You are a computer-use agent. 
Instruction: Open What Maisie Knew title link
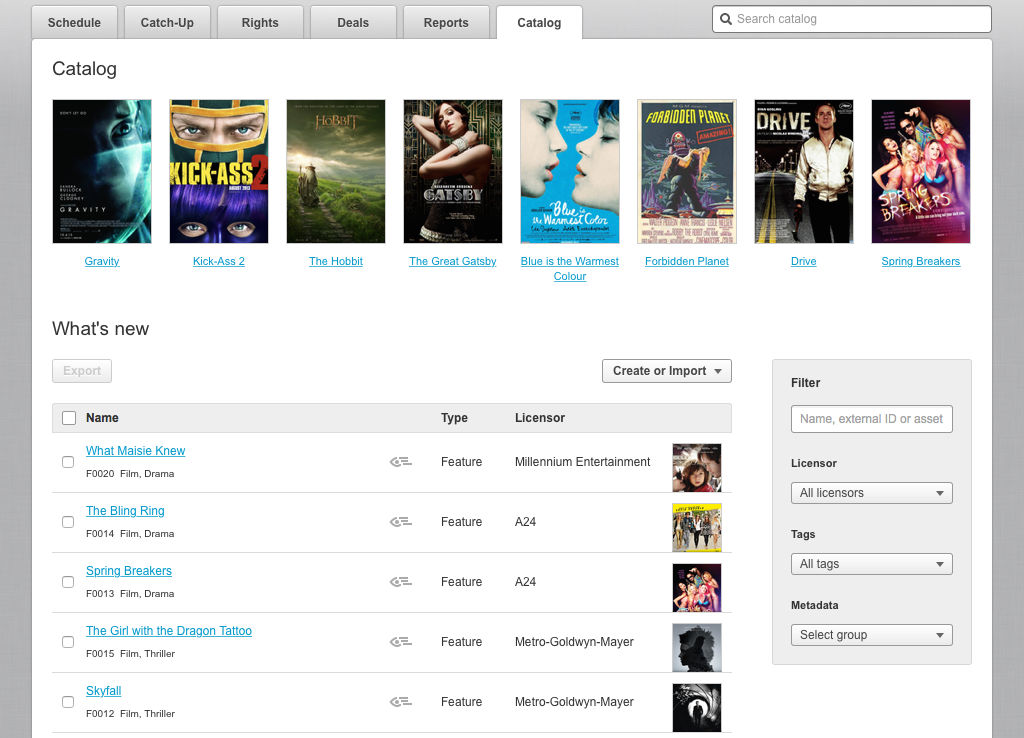click(136, 451)
